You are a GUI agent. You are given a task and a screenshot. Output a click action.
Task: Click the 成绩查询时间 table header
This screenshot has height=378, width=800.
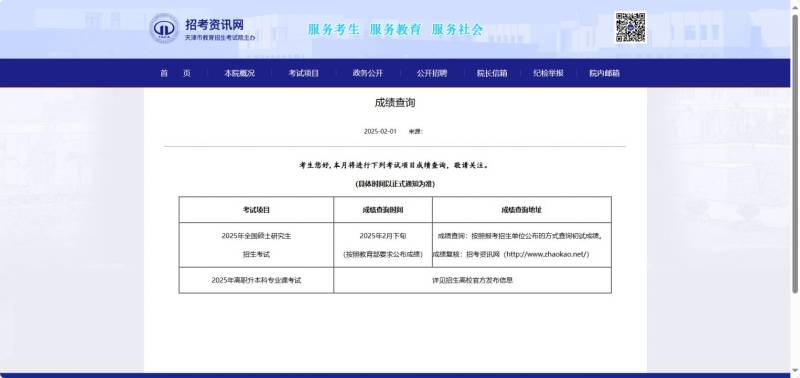[x=383, y=210]
